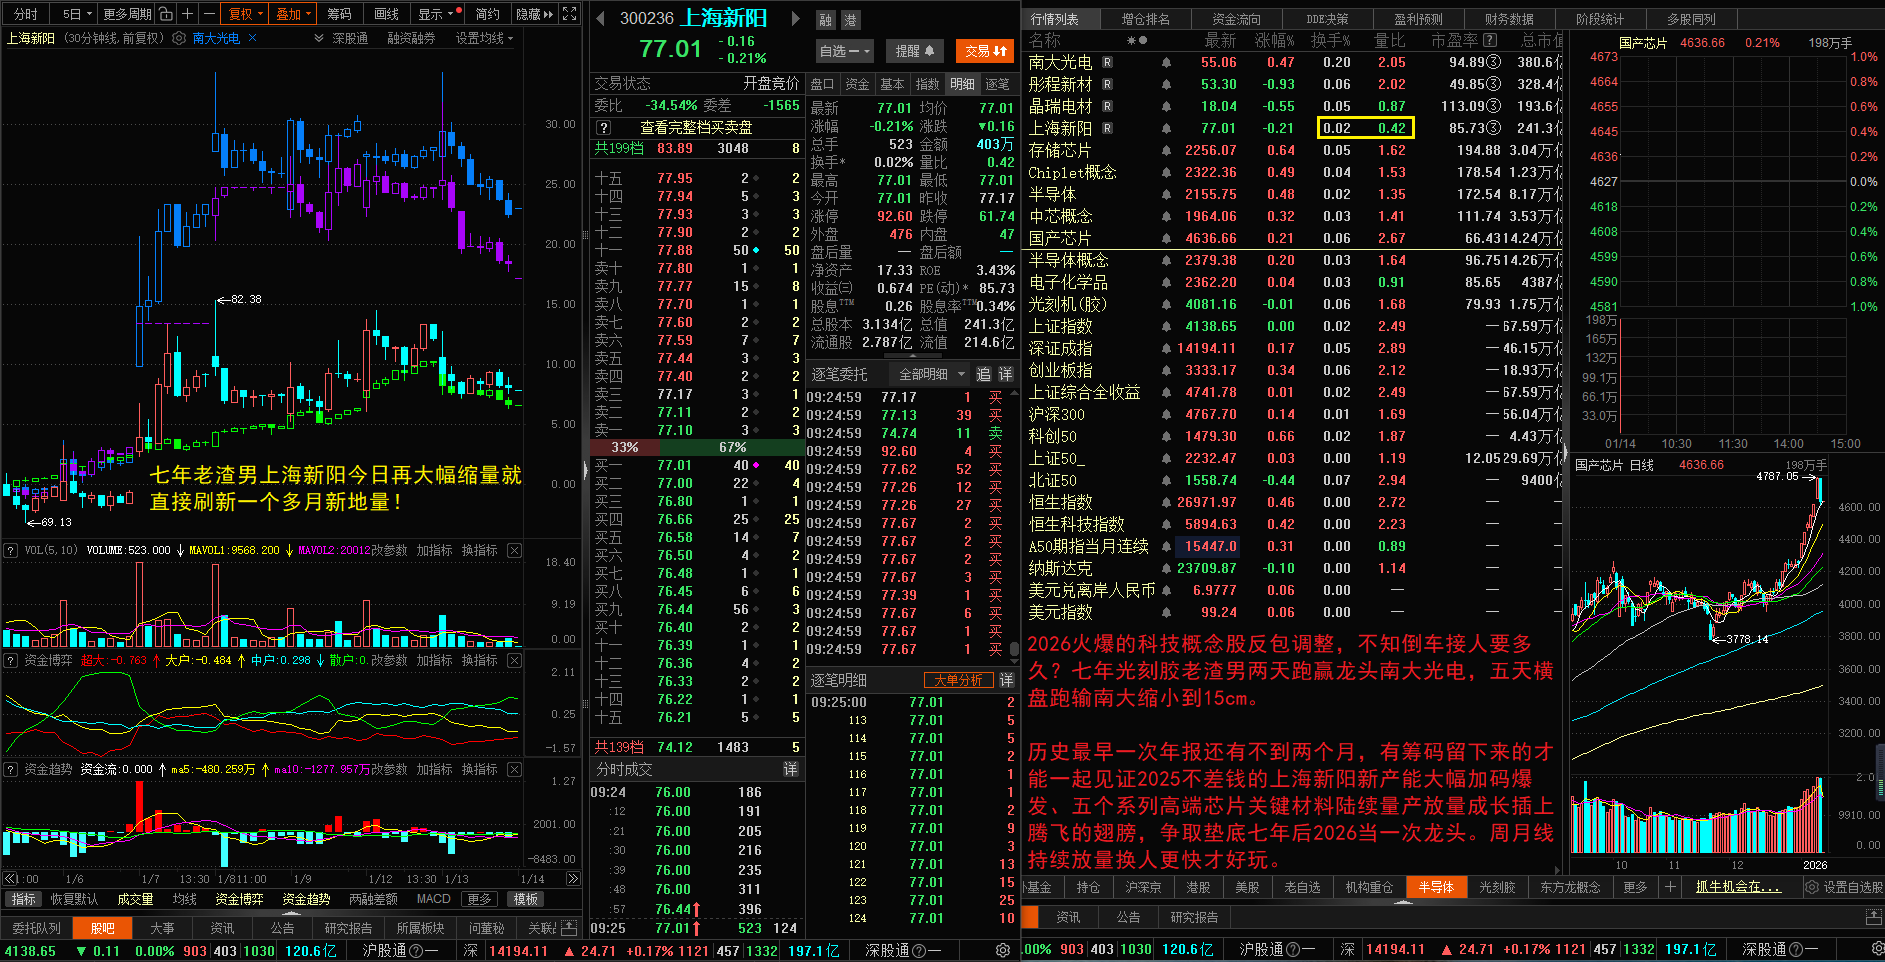Toggle the 两融差额 indicator button

coord(373,899)
